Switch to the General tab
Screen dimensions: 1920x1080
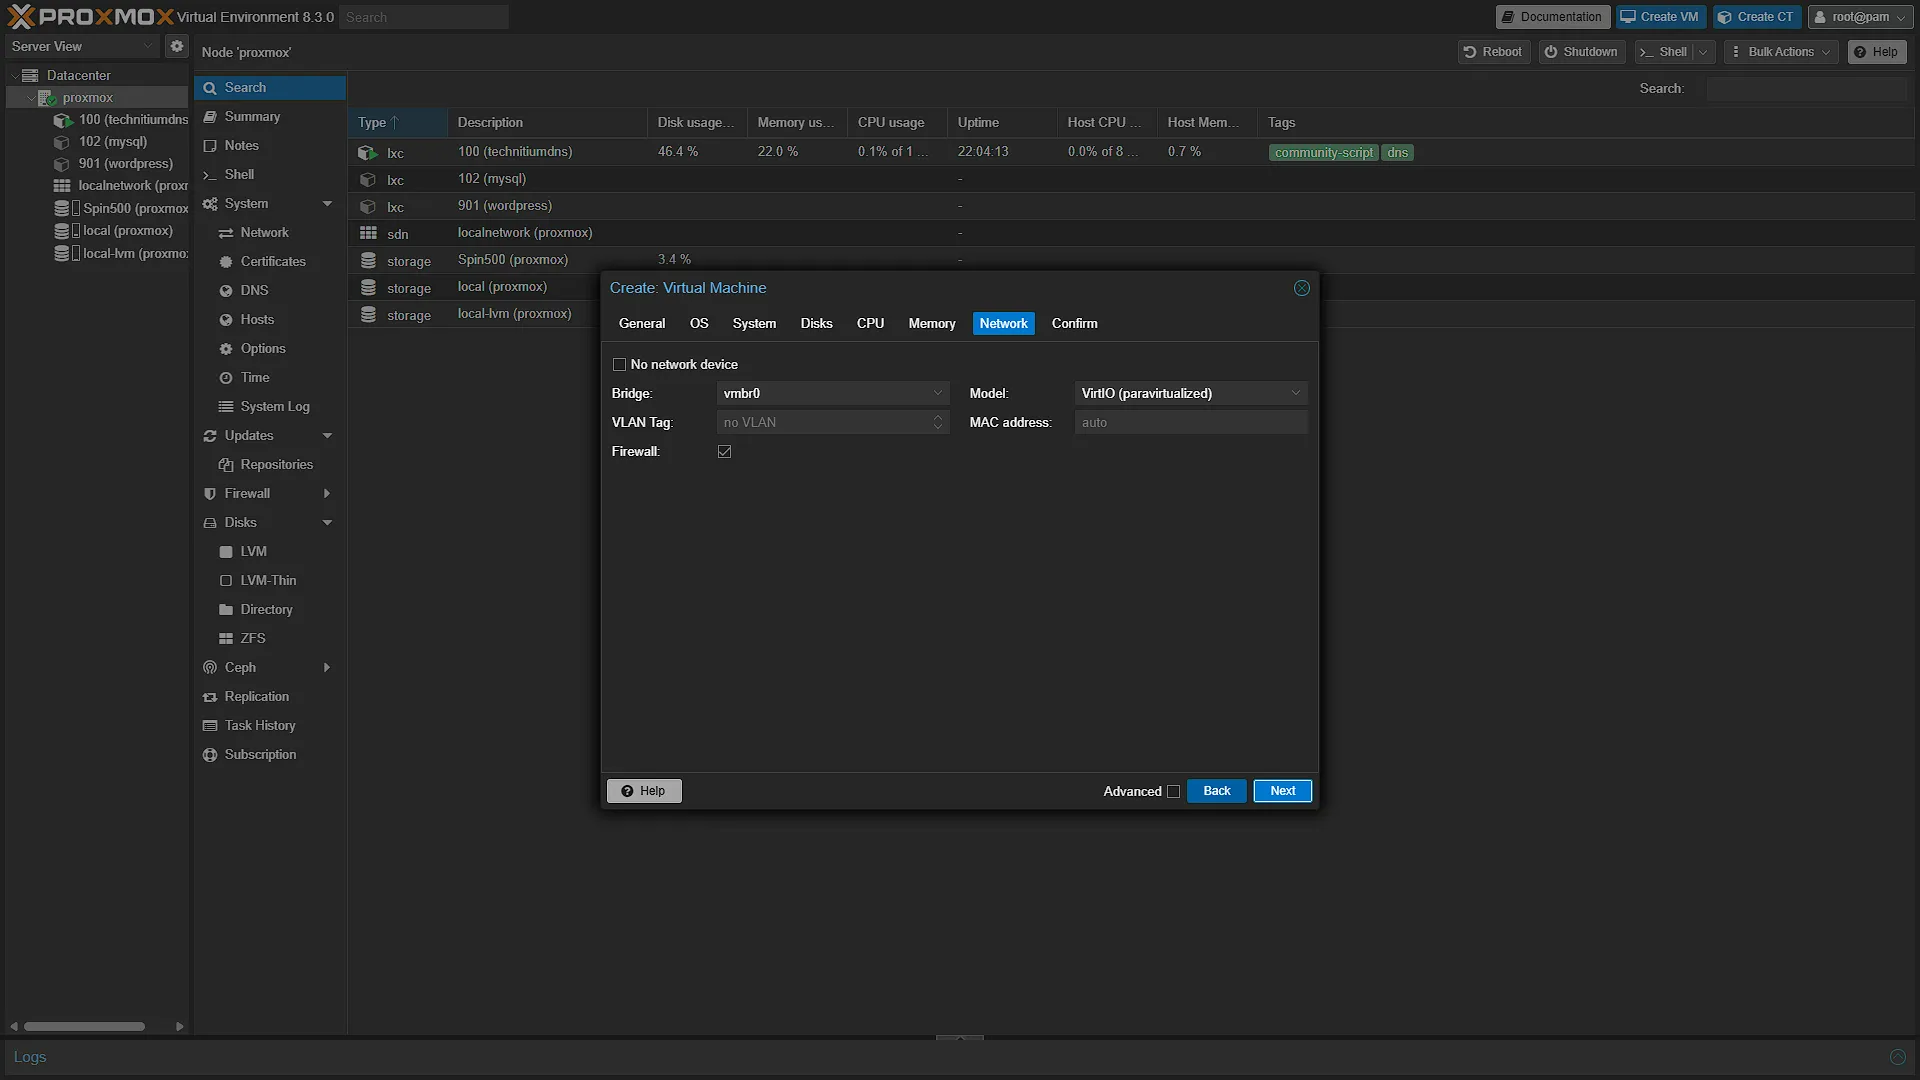coord(641,323)
